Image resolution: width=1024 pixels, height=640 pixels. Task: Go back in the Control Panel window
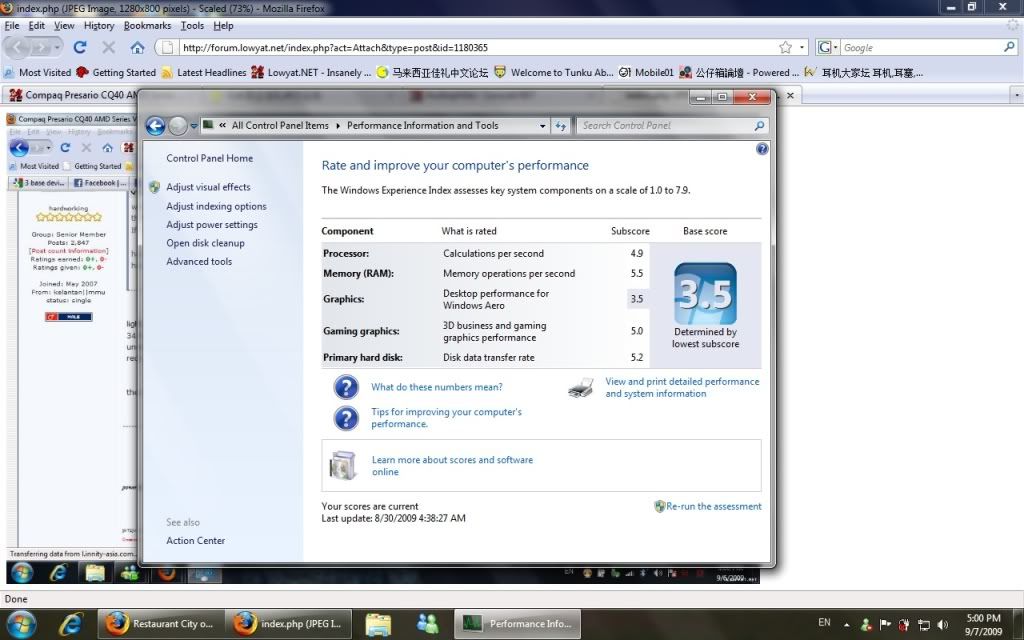click(x=155, y=125)
